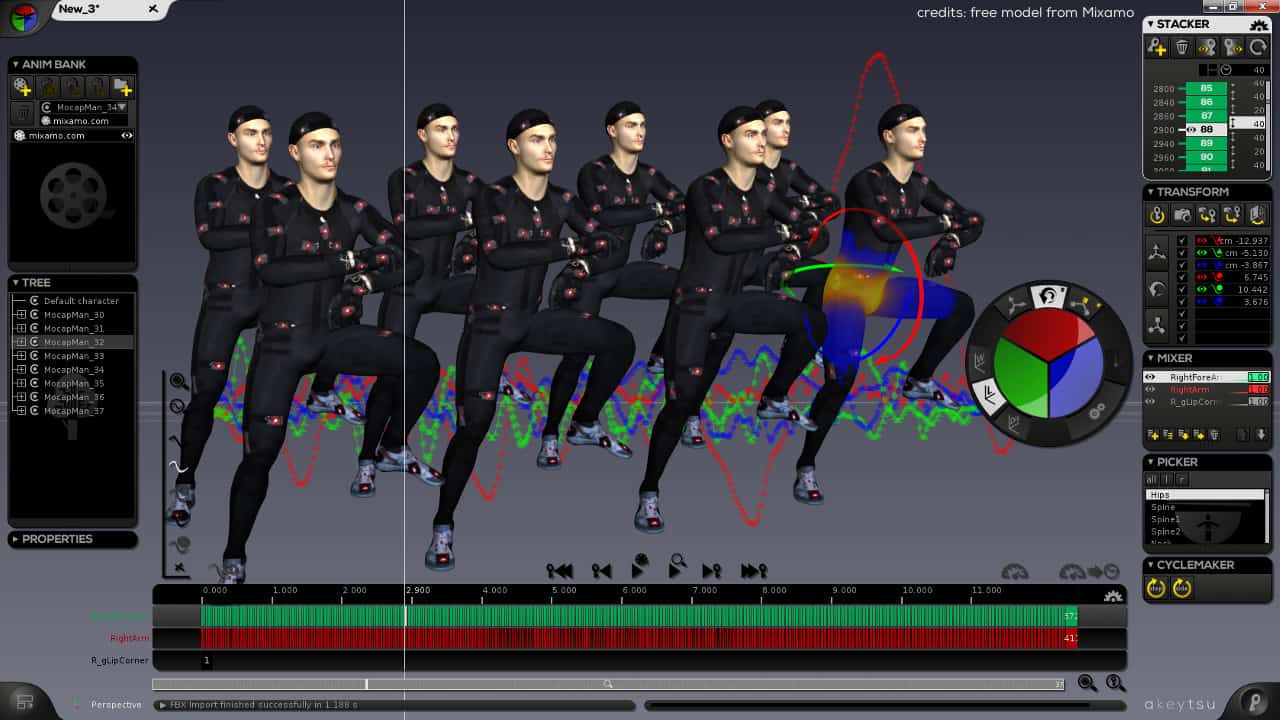Click the Stacker settings gear icon
This screenshot has height=720, width=1280.
1259,25
